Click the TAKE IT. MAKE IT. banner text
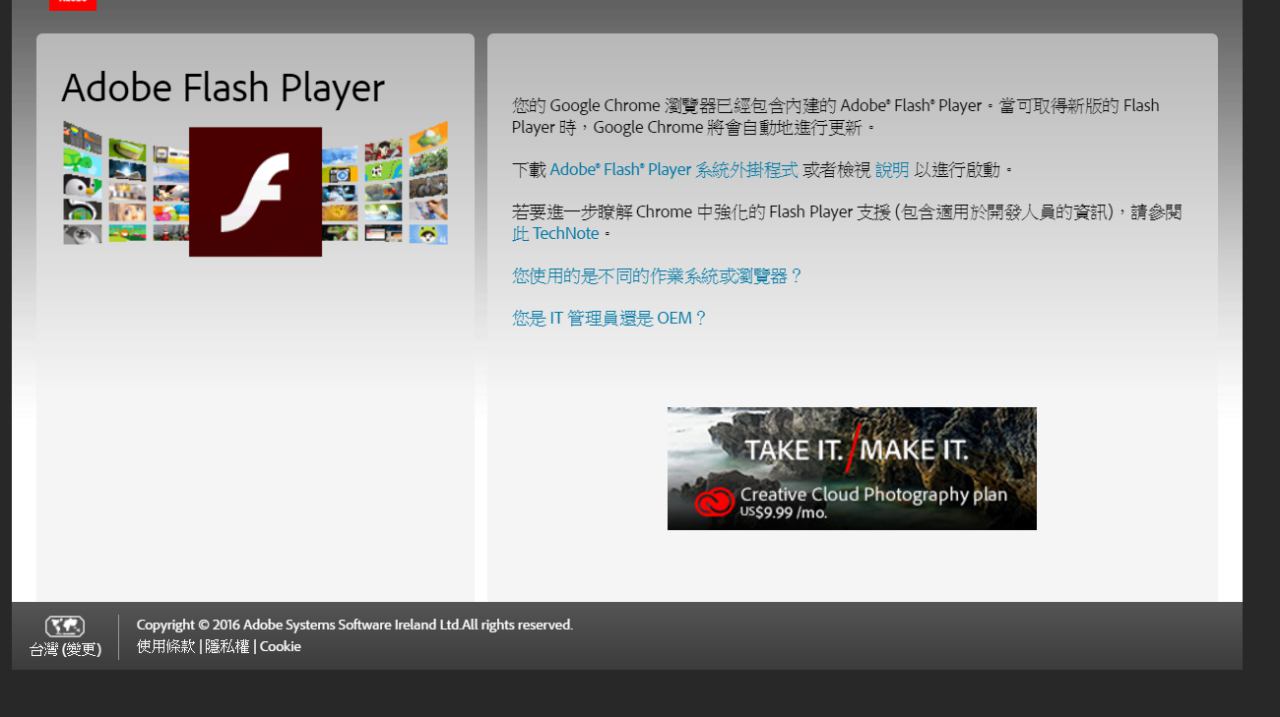 (x=856, y=449)
